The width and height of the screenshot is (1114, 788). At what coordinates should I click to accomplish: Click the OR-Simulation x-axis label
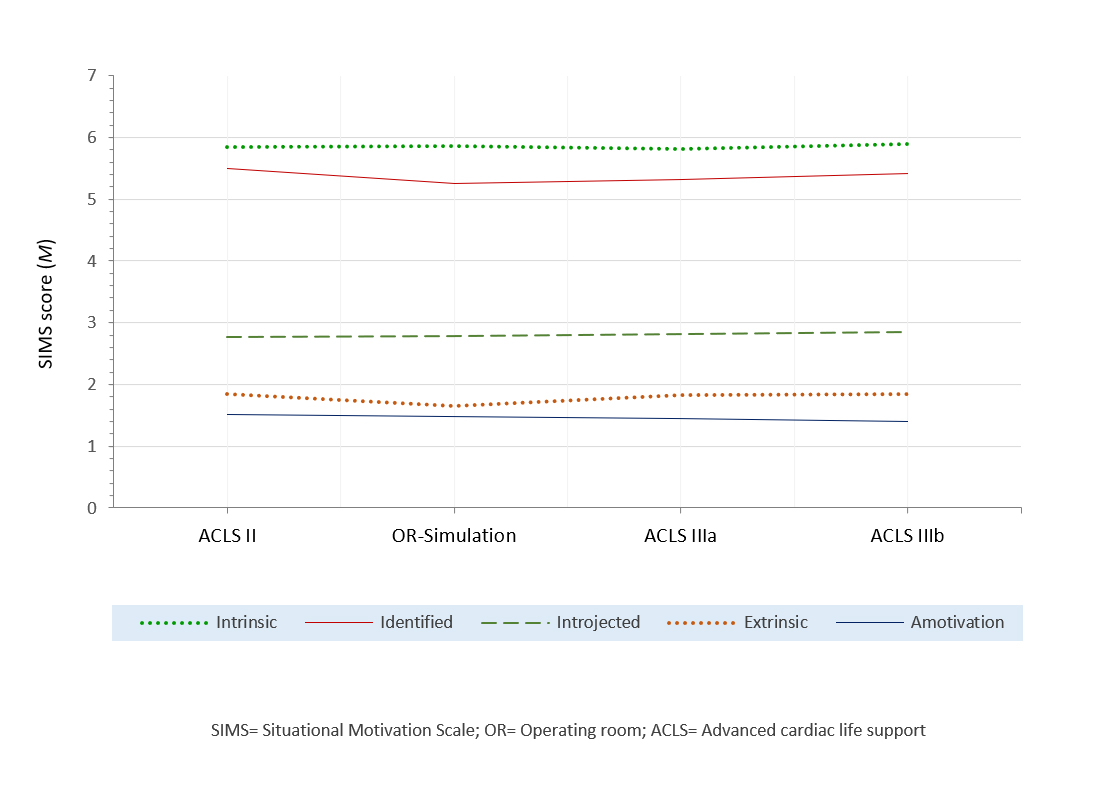[454, 536]
